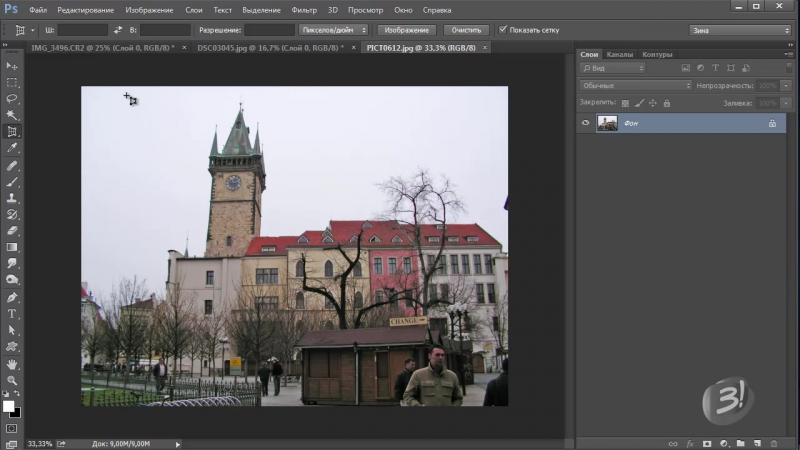Click the lock all icon in Закрепить row
This screenshot has width=800, height=450.
667,102
